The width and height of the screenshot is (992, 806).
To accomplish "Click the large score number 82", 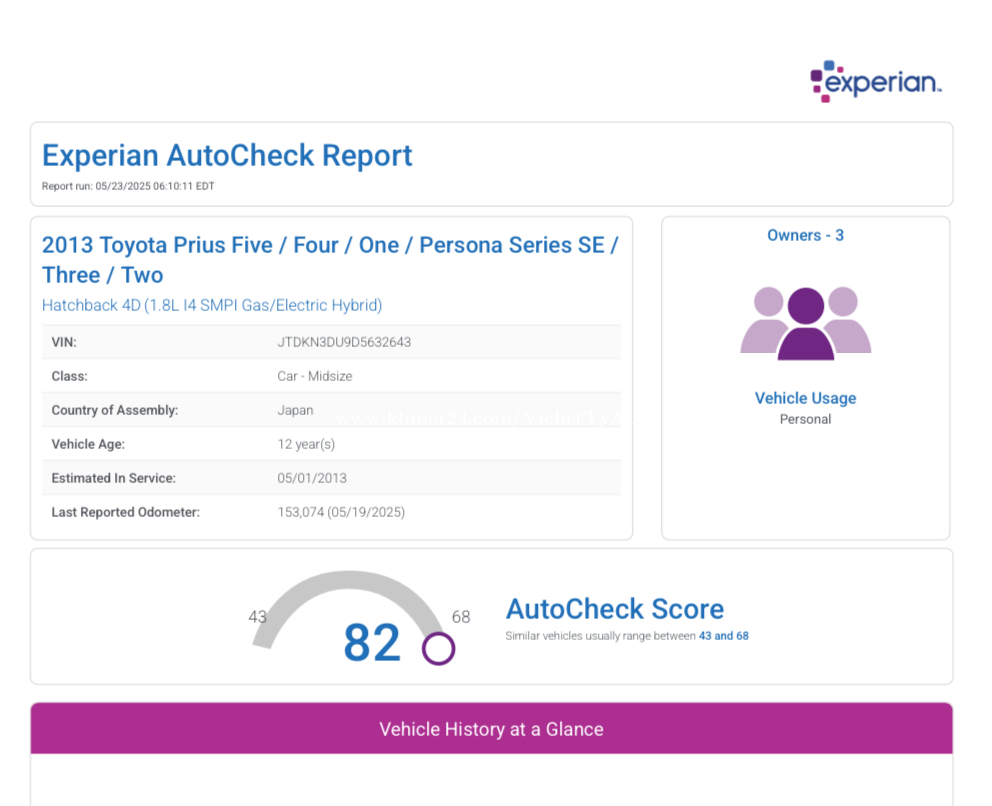I will pyautogui.click(x=372, y=643).
